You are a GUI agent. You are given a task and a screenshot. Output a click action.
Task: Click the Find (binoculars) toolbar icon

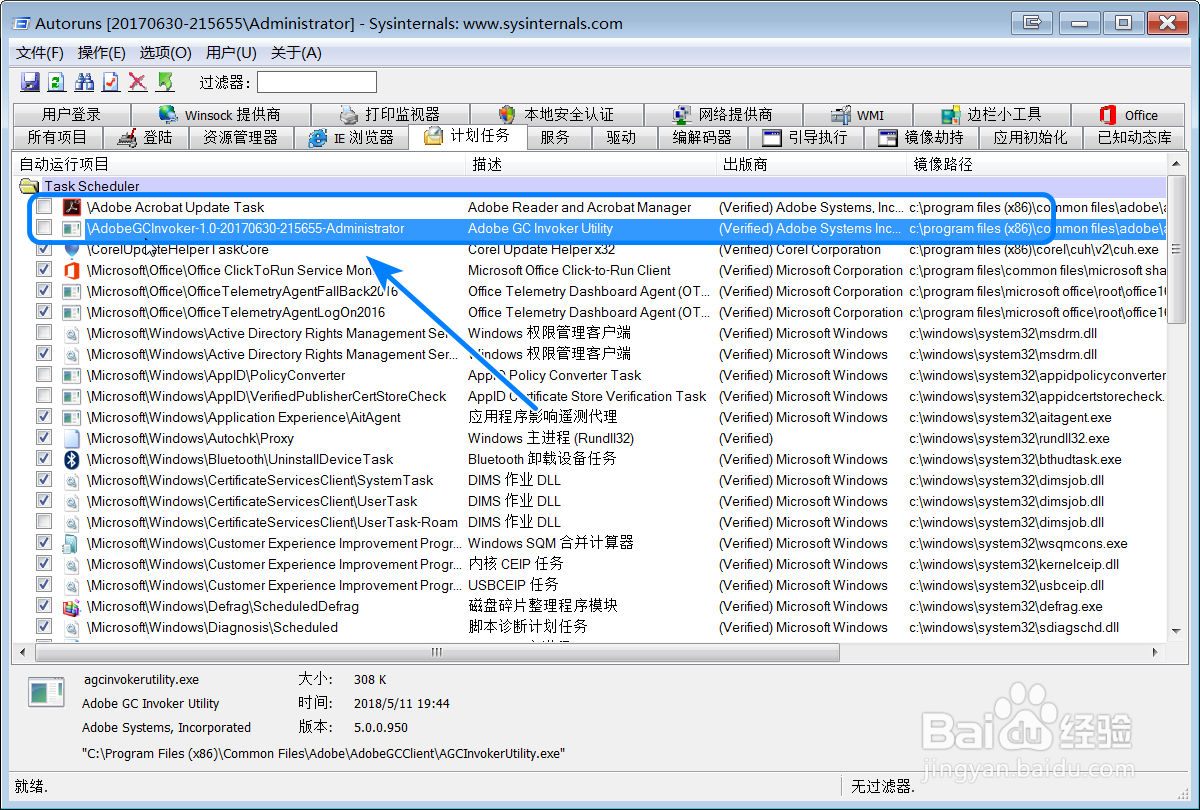point(85,82)
